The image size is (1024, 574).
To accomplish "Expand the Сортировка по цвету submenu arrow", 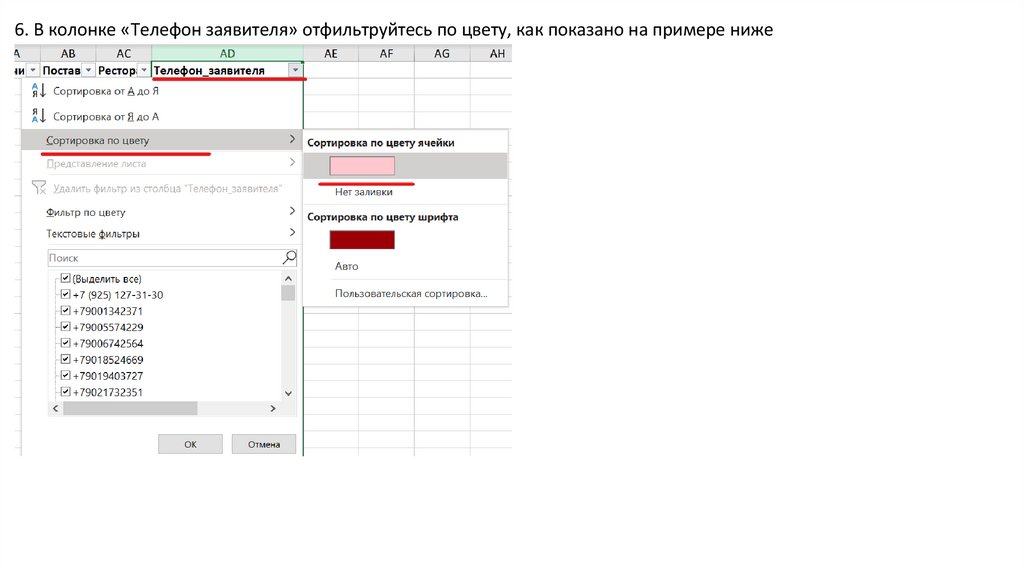I will pyautogui.click(x=292, y=139).
